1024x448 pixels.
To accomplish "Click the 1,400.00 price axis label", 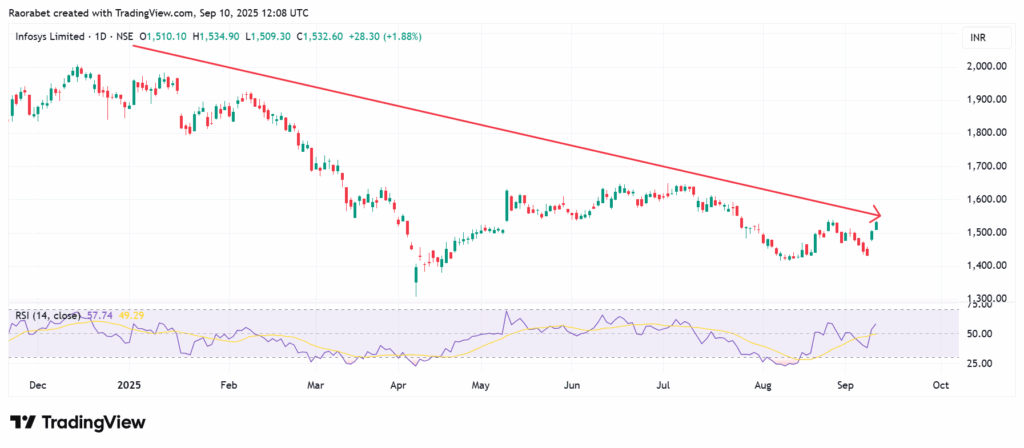I will pyautogui.click(x=985, y=266).
